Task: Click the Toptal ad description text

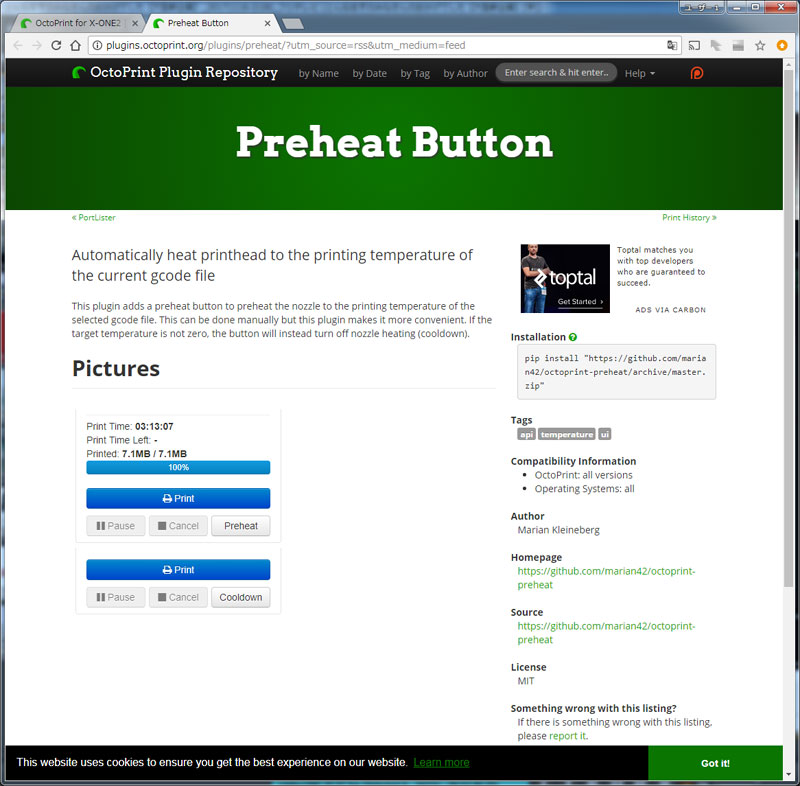Action: (661, 266)
